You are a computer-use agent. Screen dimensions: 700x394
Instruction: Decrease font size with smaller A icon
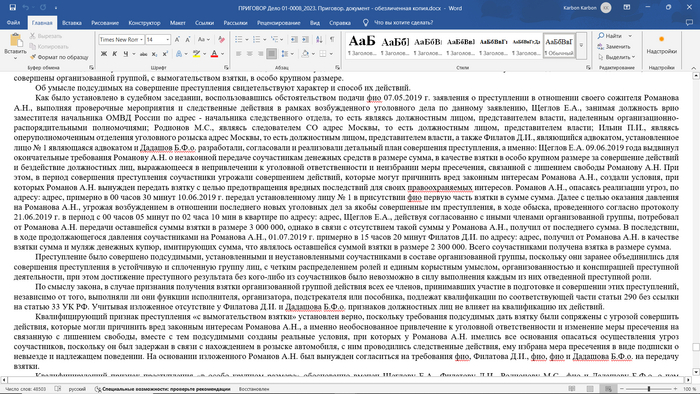[x=188, y=39]
